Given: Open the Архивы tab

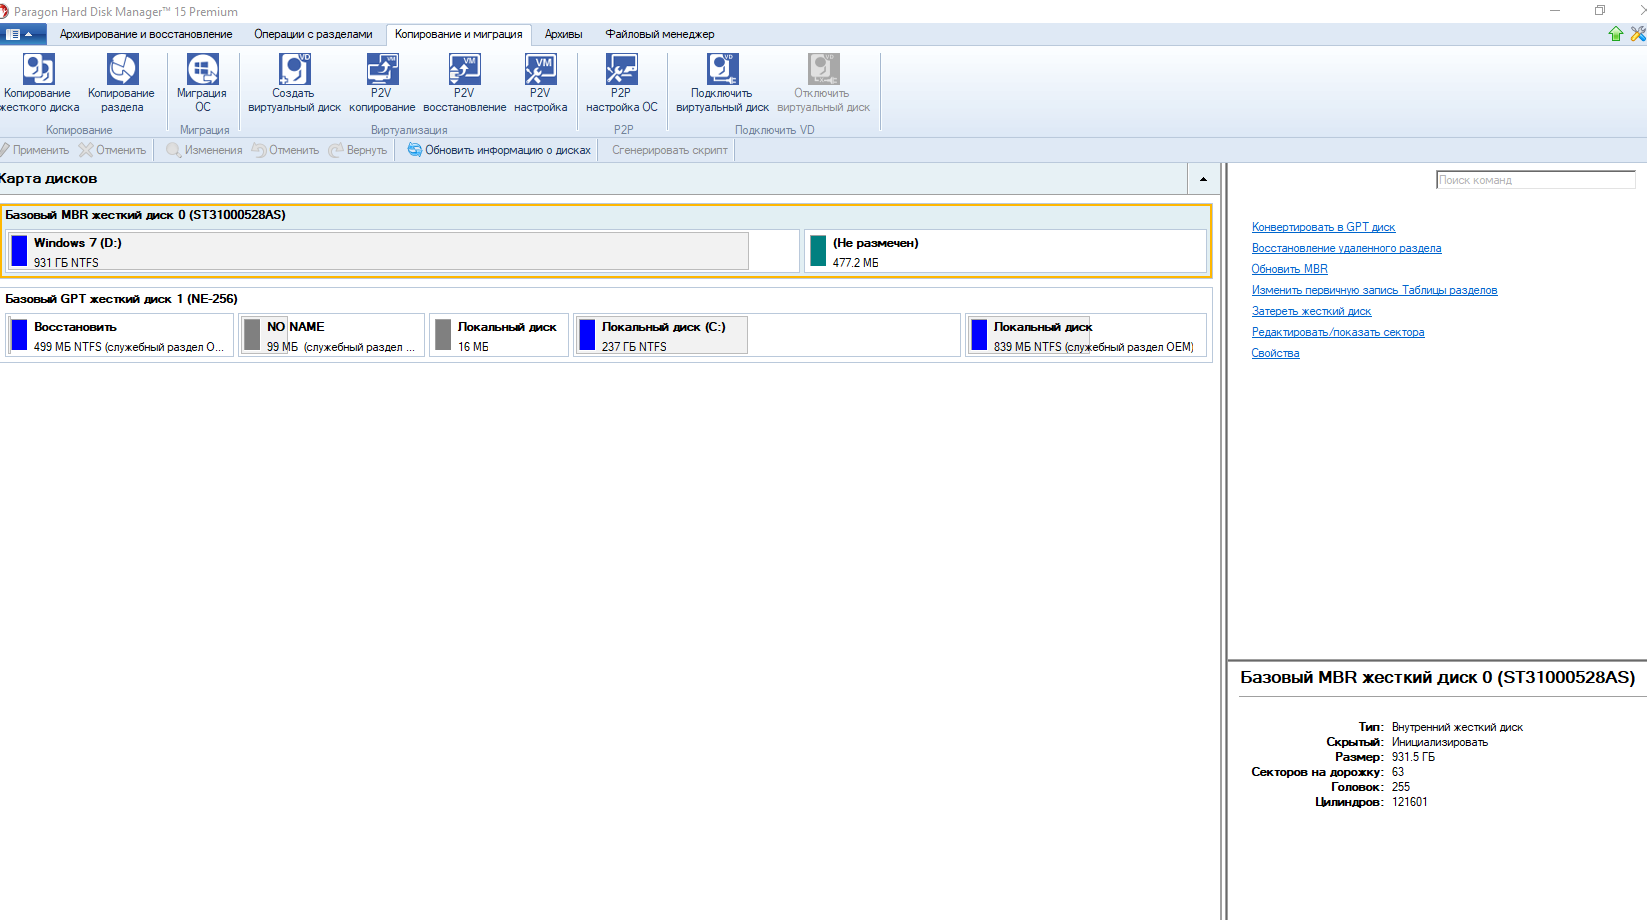Looking at the screenshot, I should tap(564, 34).
